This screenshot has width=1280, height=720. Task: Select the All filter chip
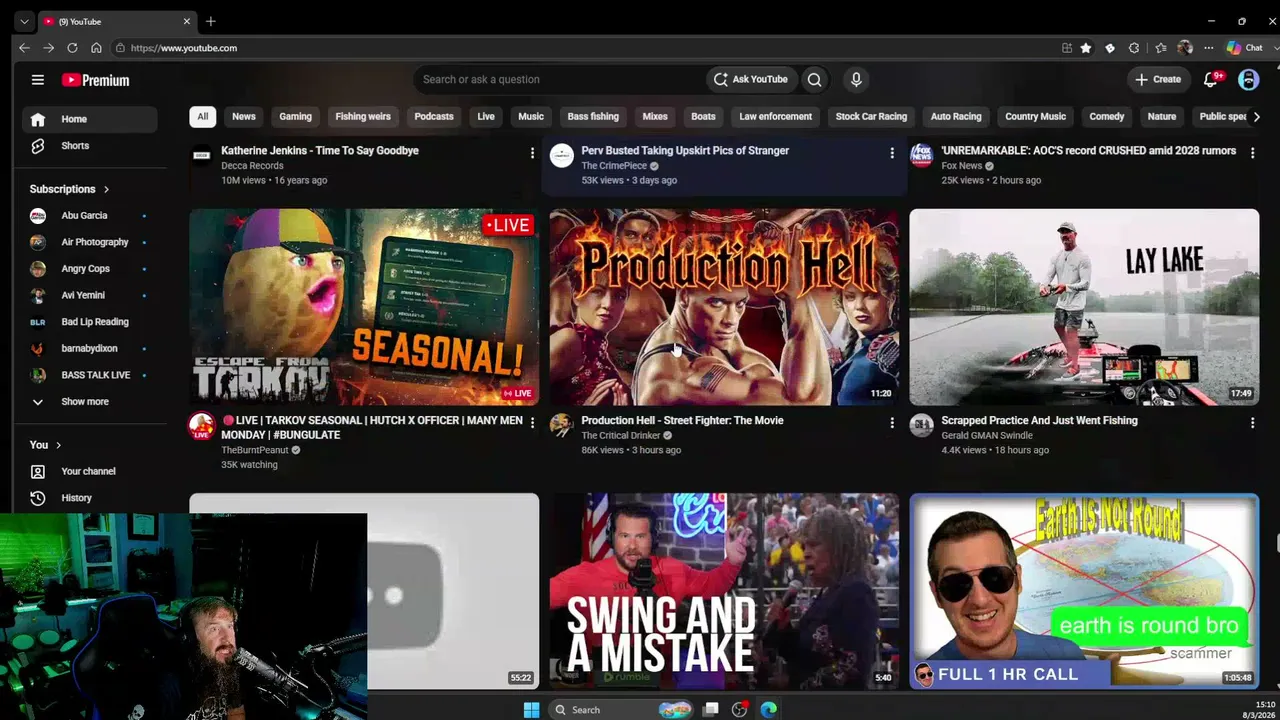pyautogui.click(x=203, y=117)
